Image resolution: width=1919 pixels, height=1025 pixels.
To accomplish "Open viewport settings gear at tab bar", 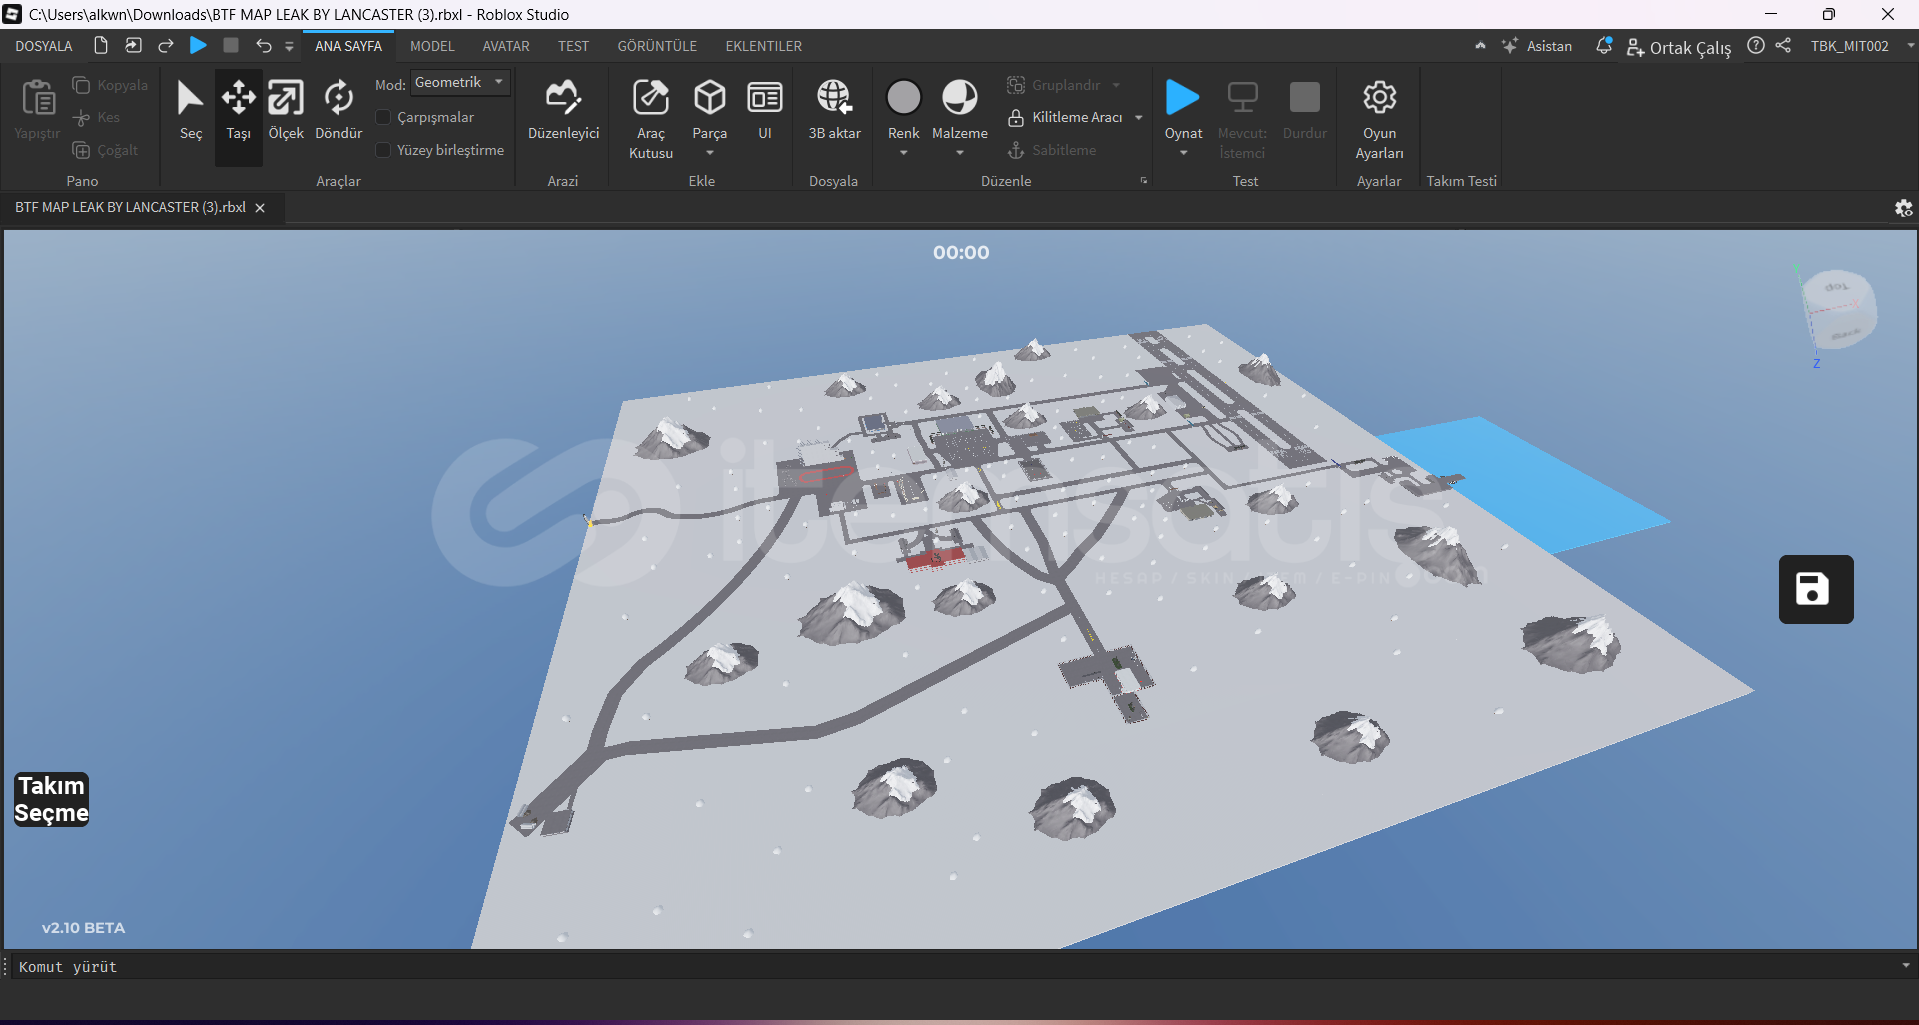I will click(x=1903, y=208).
